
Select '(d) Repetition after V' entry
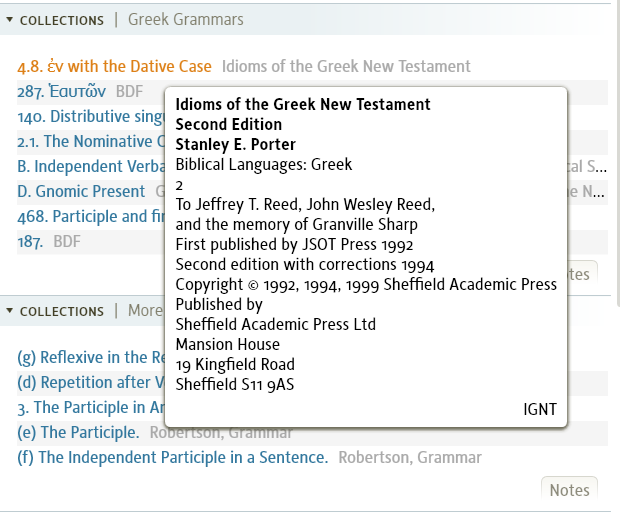[90, 383]
